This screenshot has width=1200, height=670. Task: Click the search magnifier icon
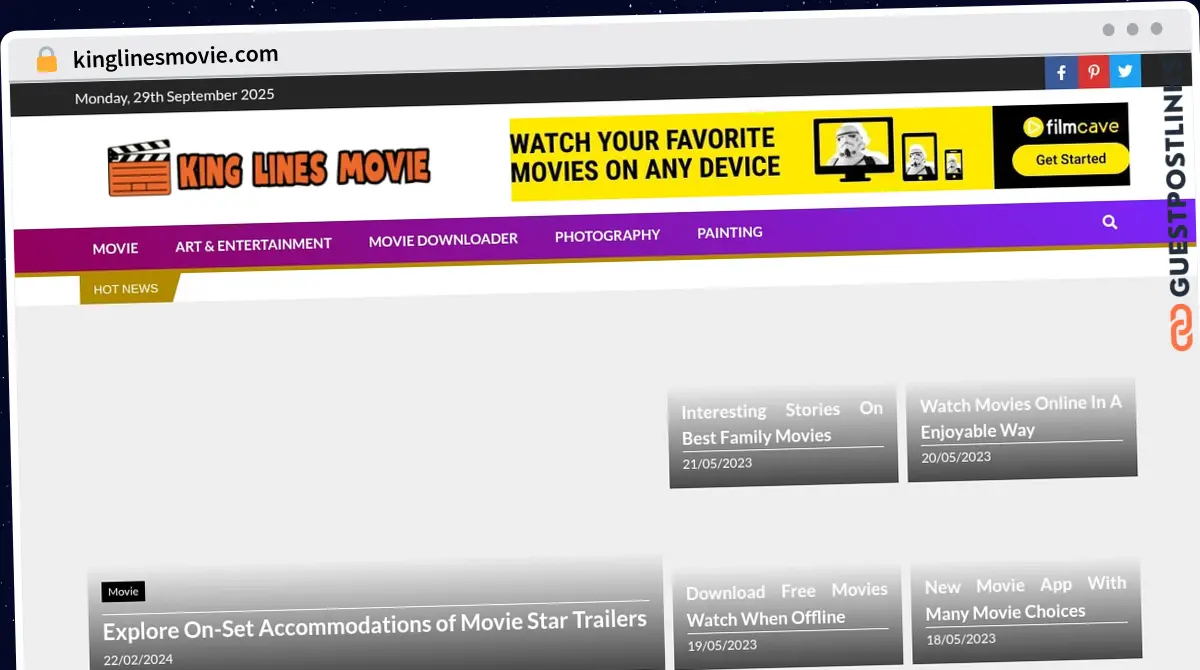(x=1109, y=222)
